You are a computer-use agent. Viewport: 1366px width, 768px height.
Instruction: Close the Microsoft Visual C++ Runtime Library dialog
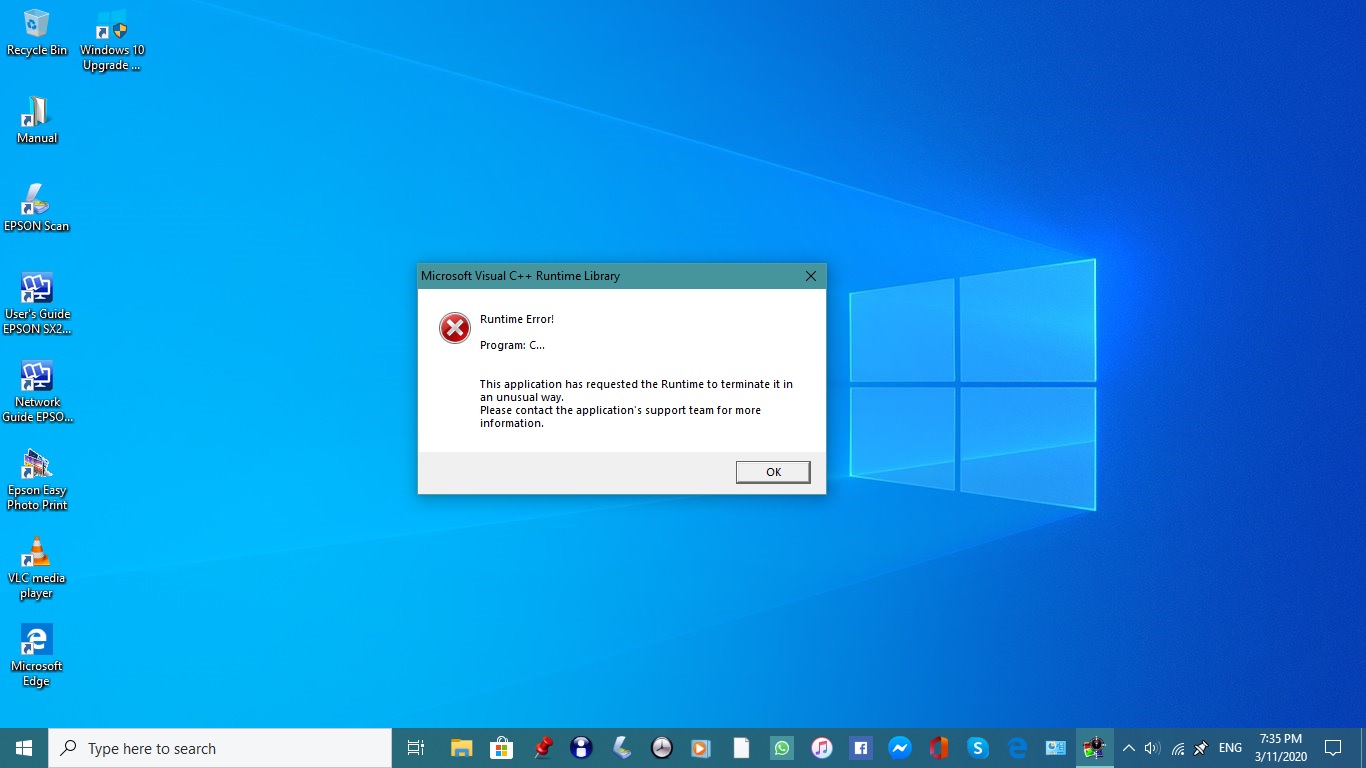811,276
